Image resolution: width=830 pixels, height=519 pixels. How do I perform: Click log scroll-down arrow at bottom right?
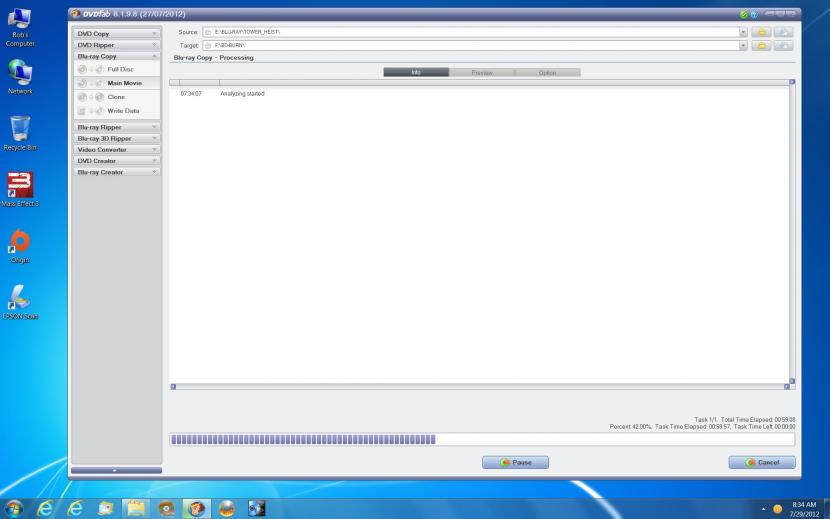tap(792, 381)
